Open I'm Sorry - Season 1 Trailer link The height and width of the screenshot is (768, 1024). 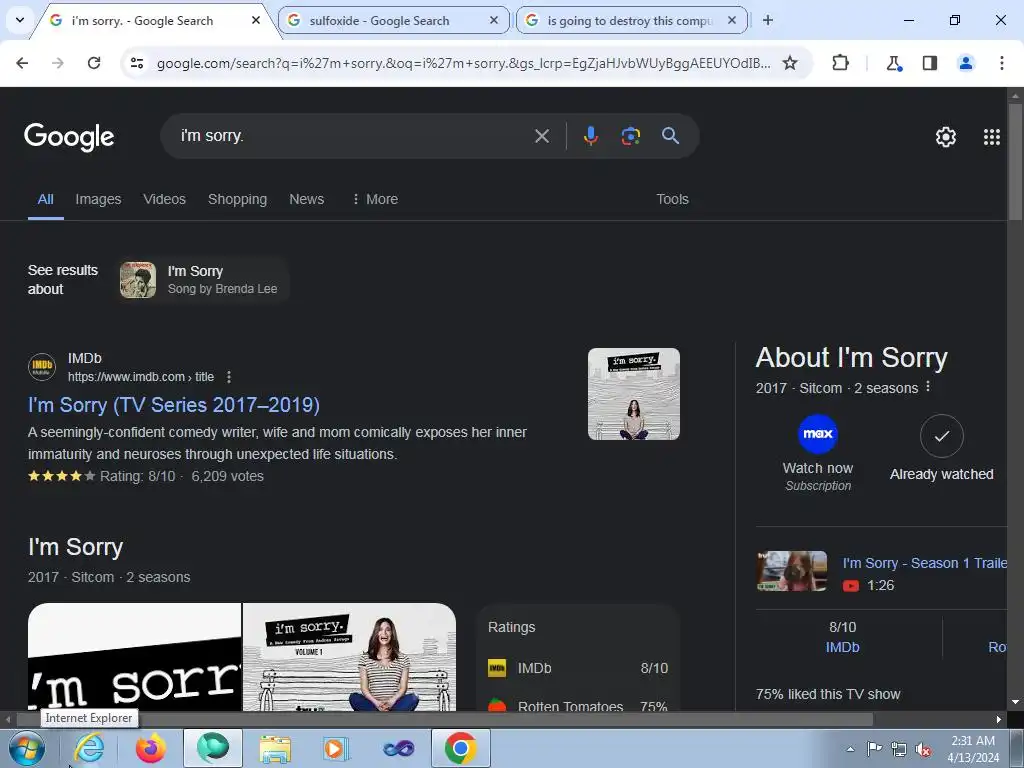click(924, 563)
